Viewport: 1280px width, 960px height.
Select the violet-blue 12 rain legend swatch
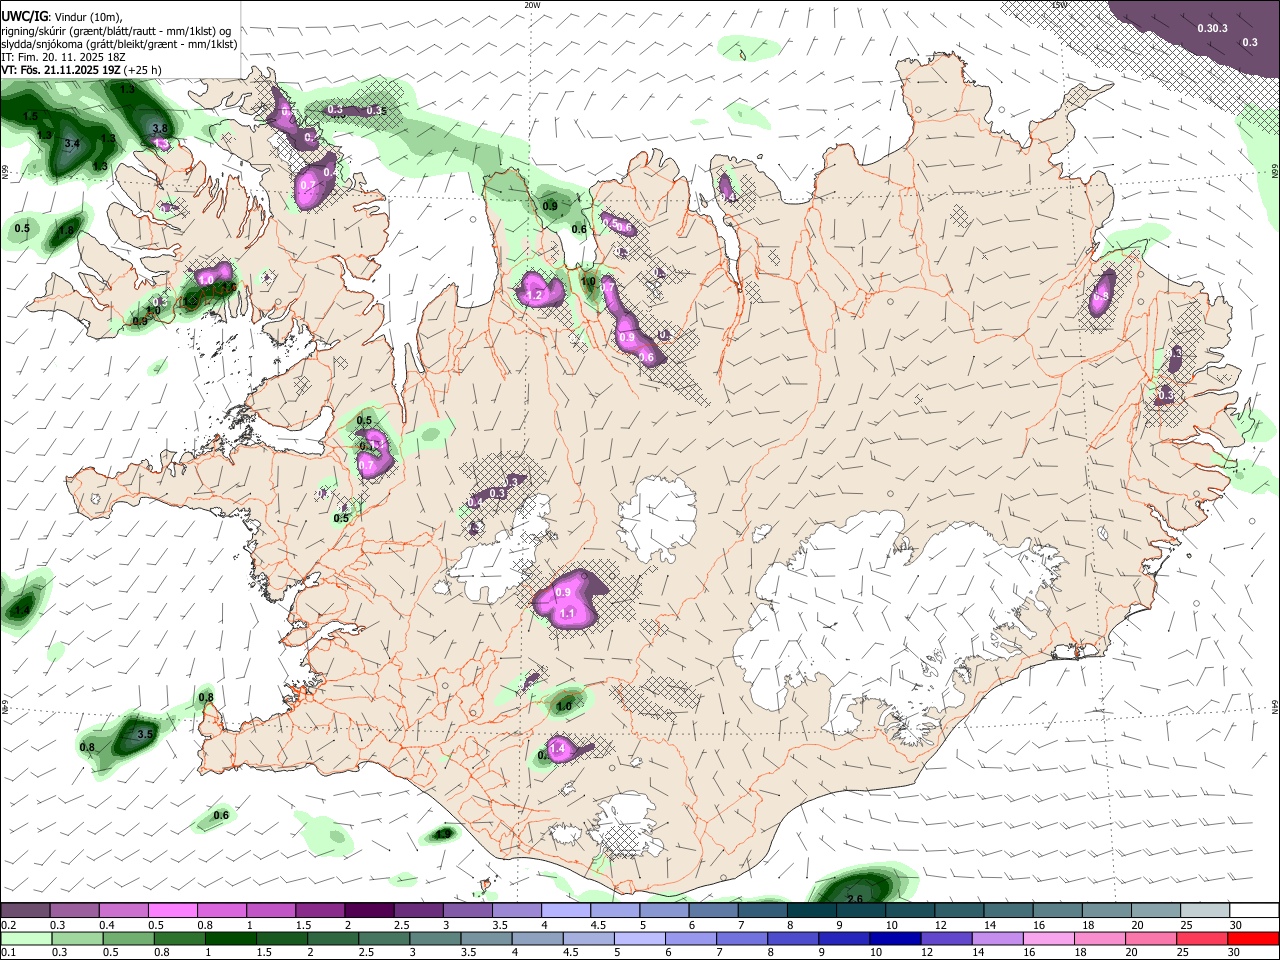click(948, 938)
